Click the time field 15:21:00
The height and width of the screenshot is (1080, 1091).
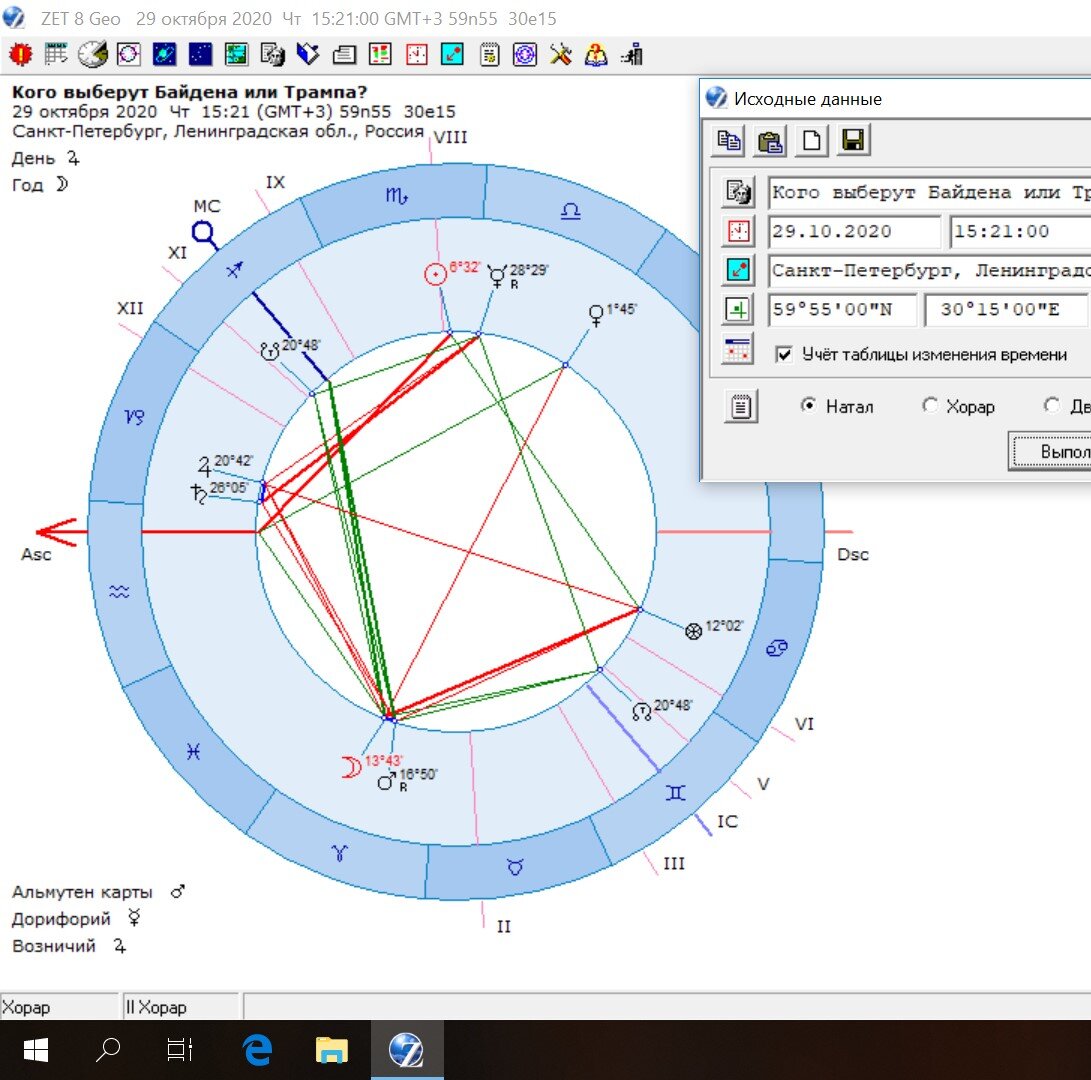[1020, 232]
